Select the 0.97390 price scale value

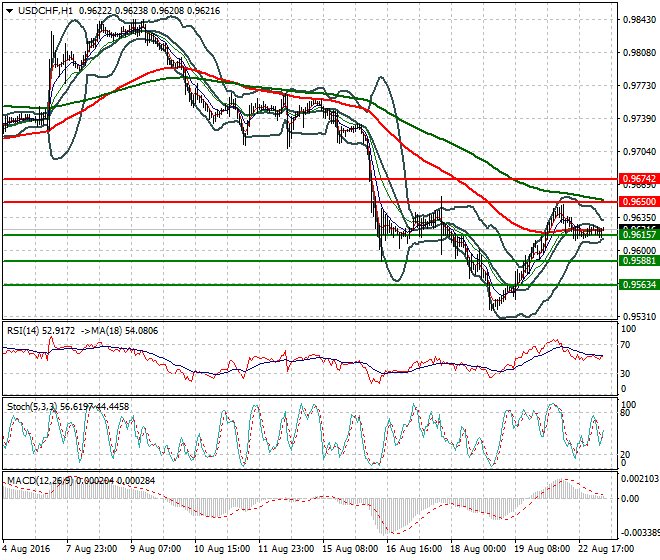(x=639, y=119)
